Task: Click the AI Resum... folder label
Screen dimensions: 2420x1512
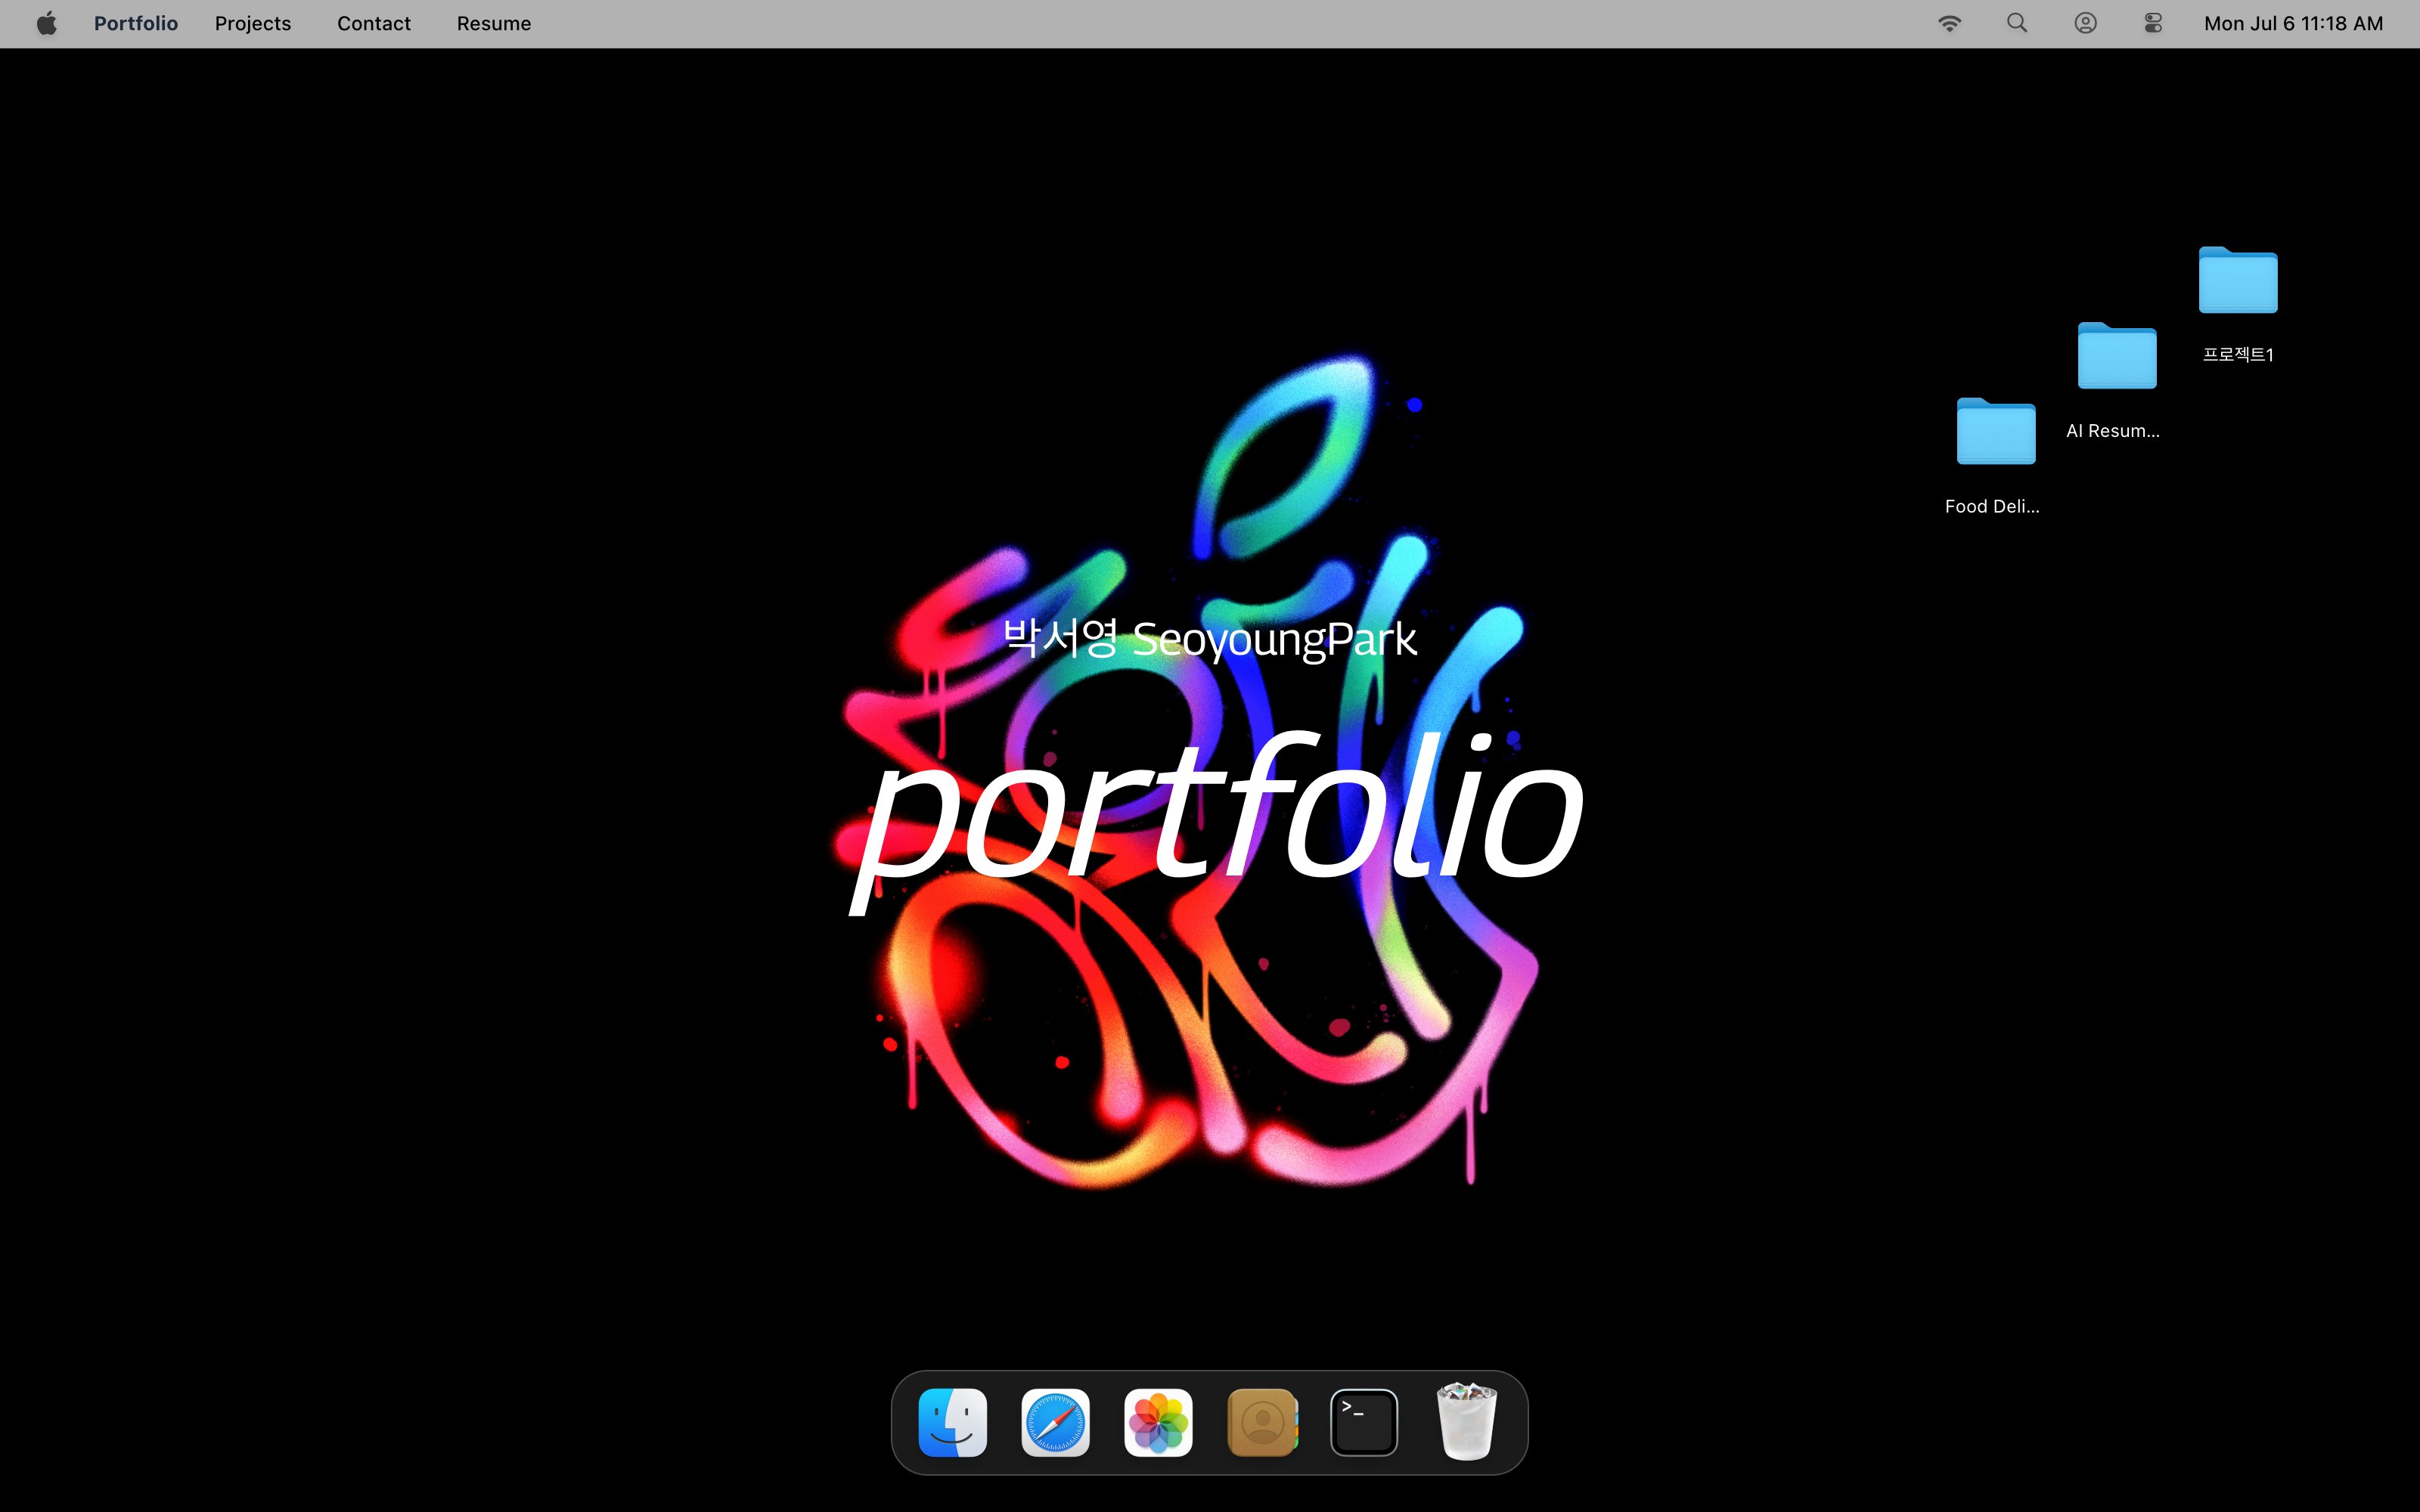Action: pyautogui.click(x=2113, y=431)
